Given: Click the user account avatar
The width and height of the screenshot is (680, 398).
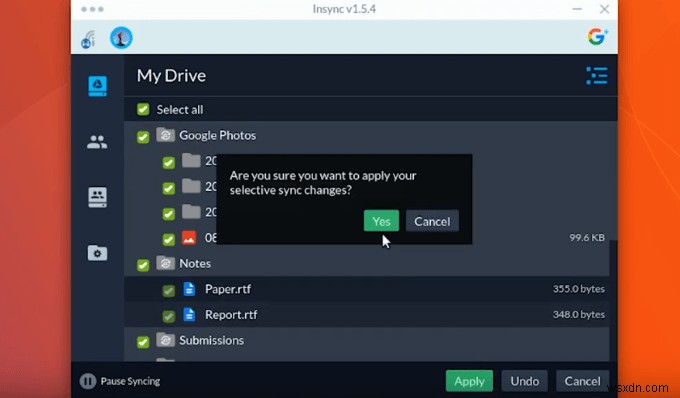Looking at the screenshot, I should (121, 38).
